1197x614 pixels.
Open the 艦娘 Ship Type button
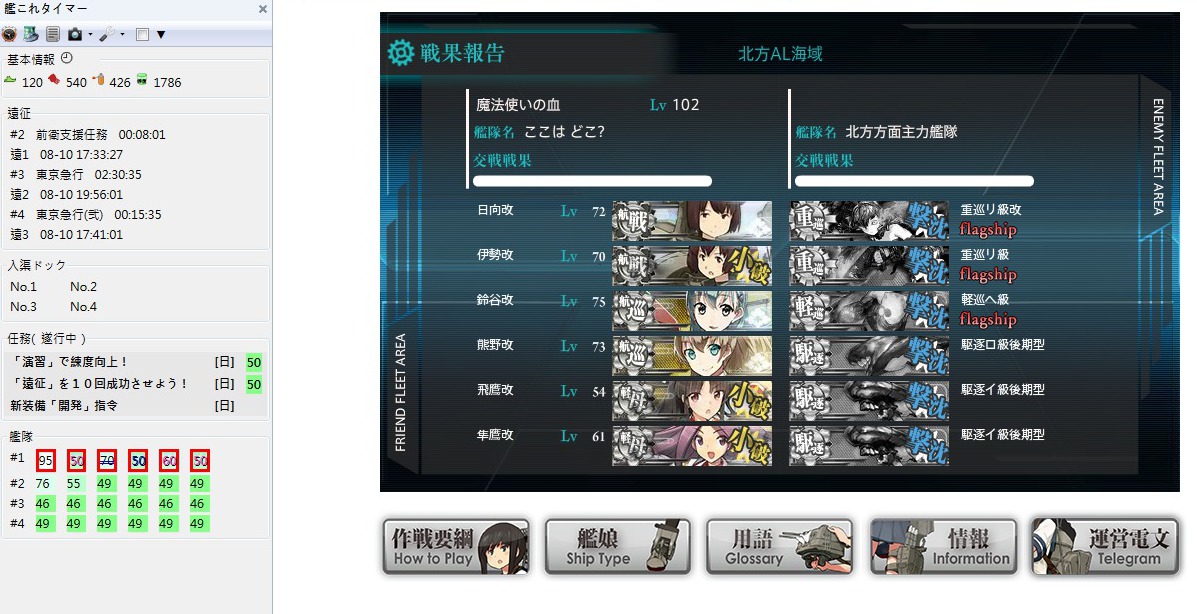pyautogui.click(x=618, y=547)
